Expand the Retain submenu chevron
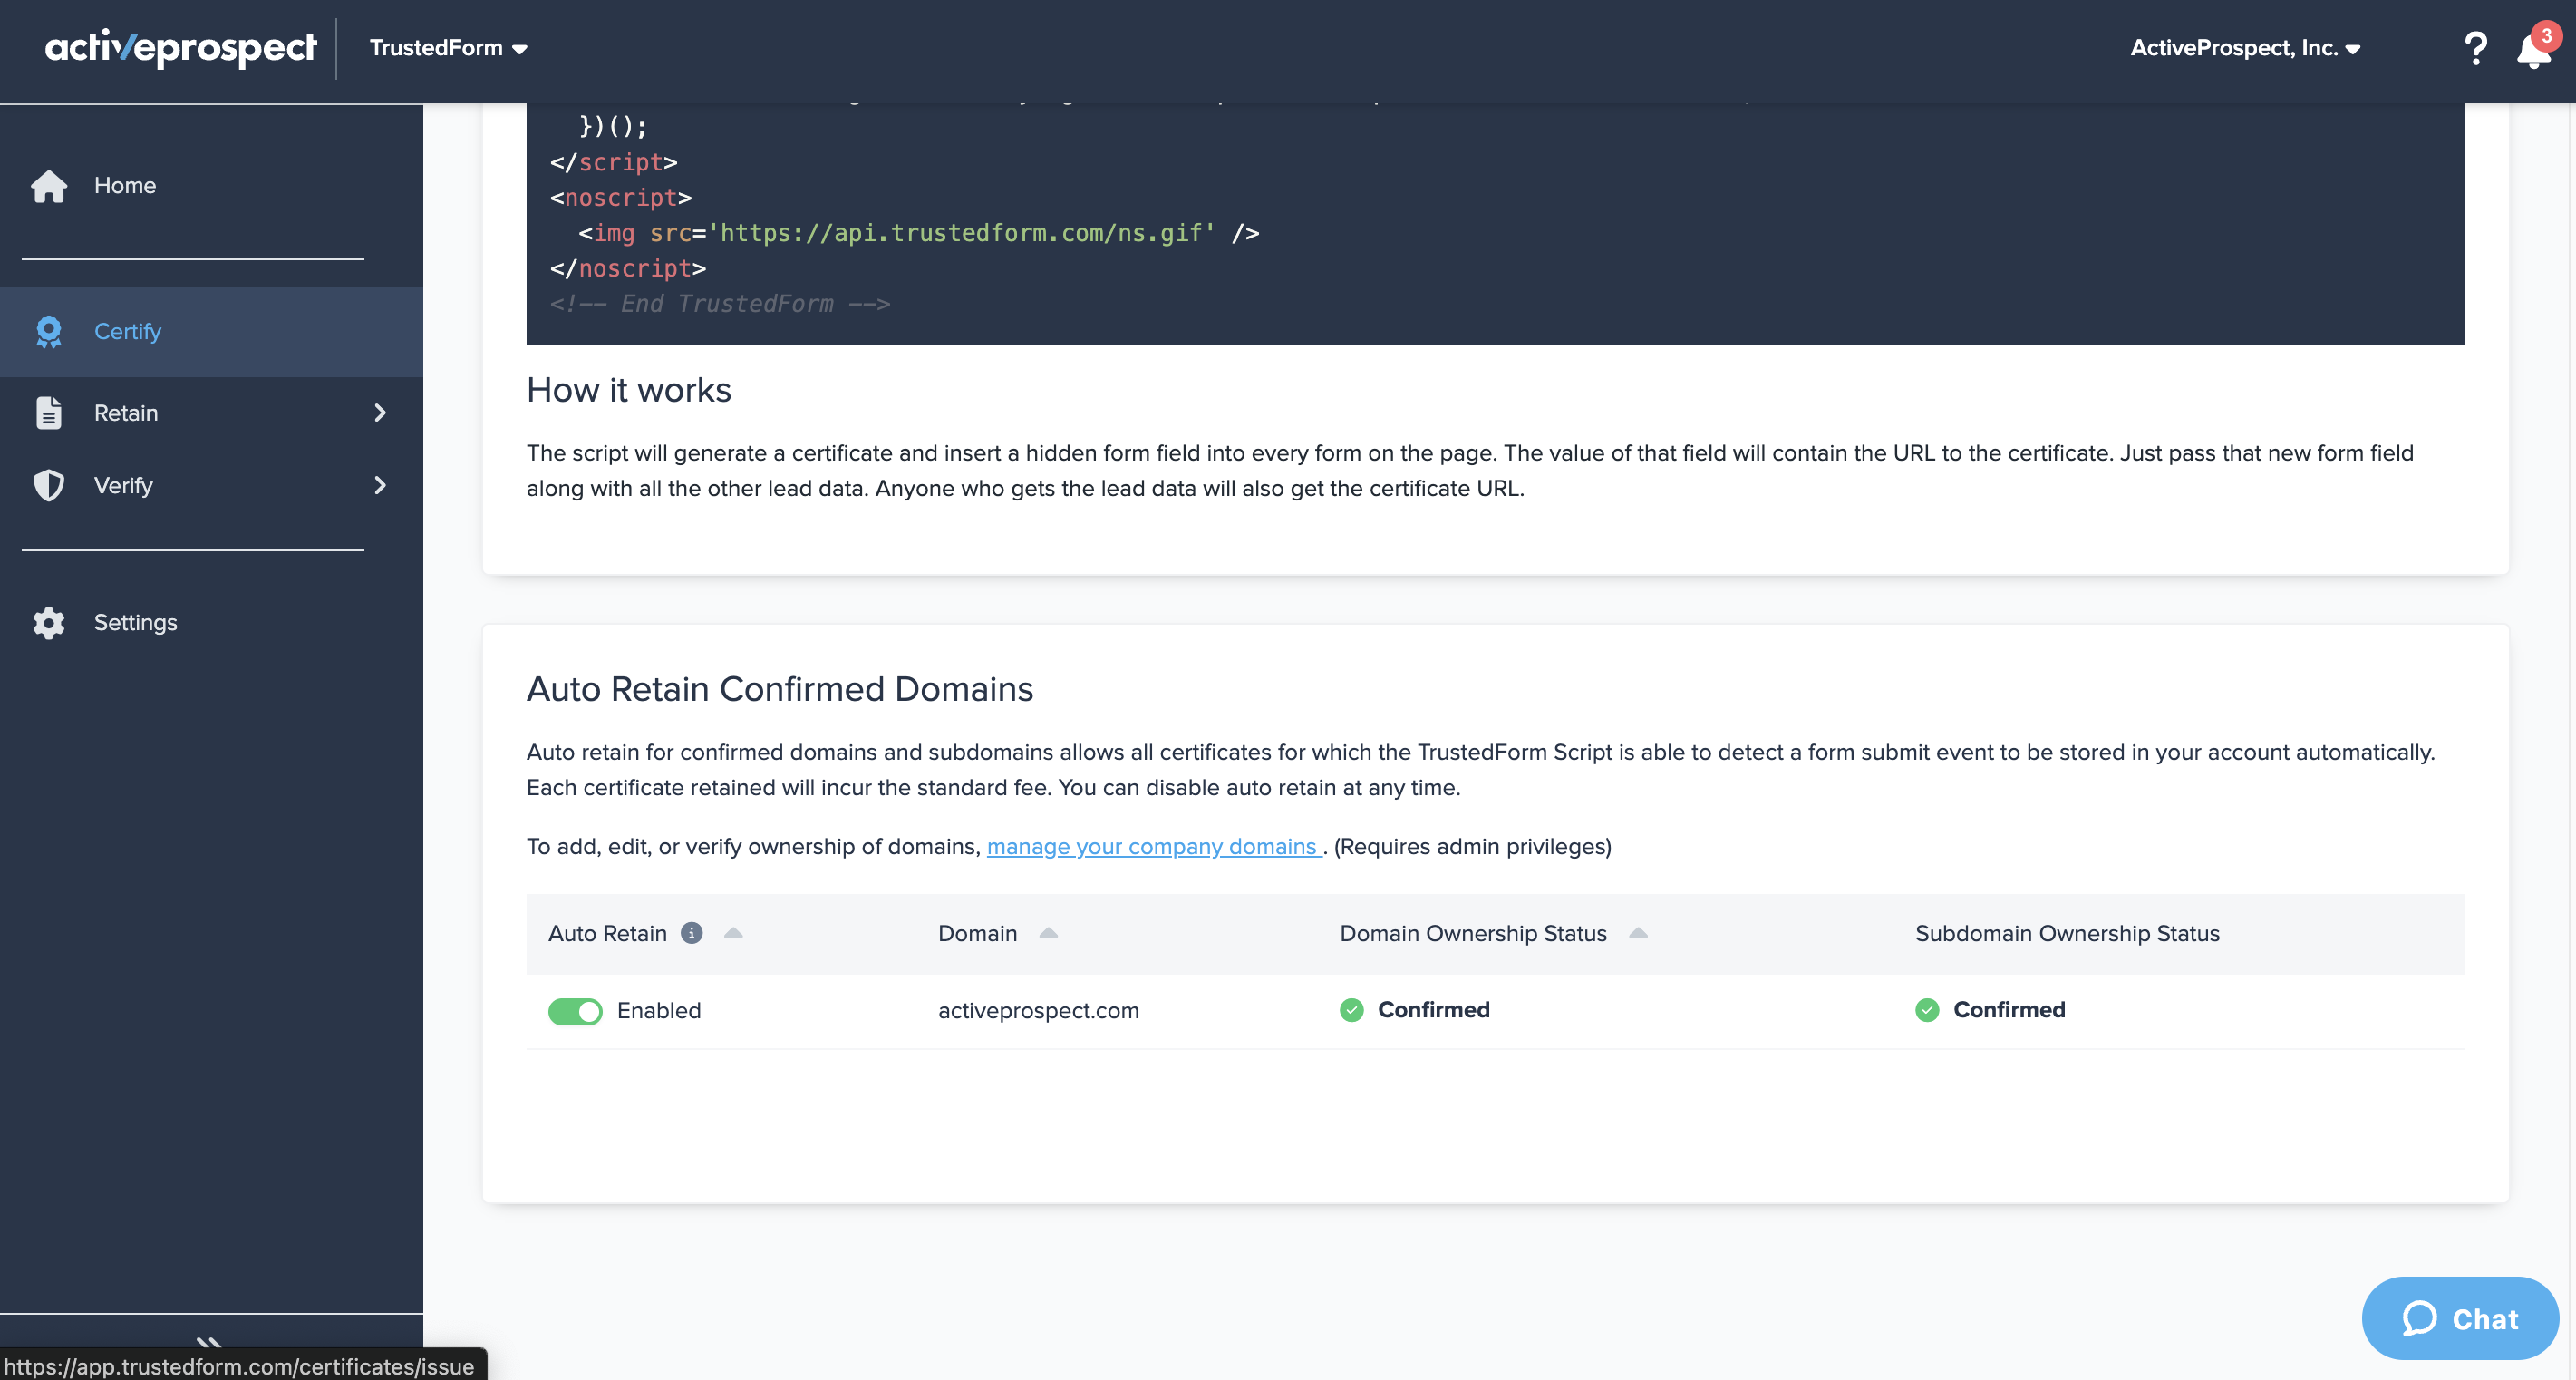 pos(380,413)
